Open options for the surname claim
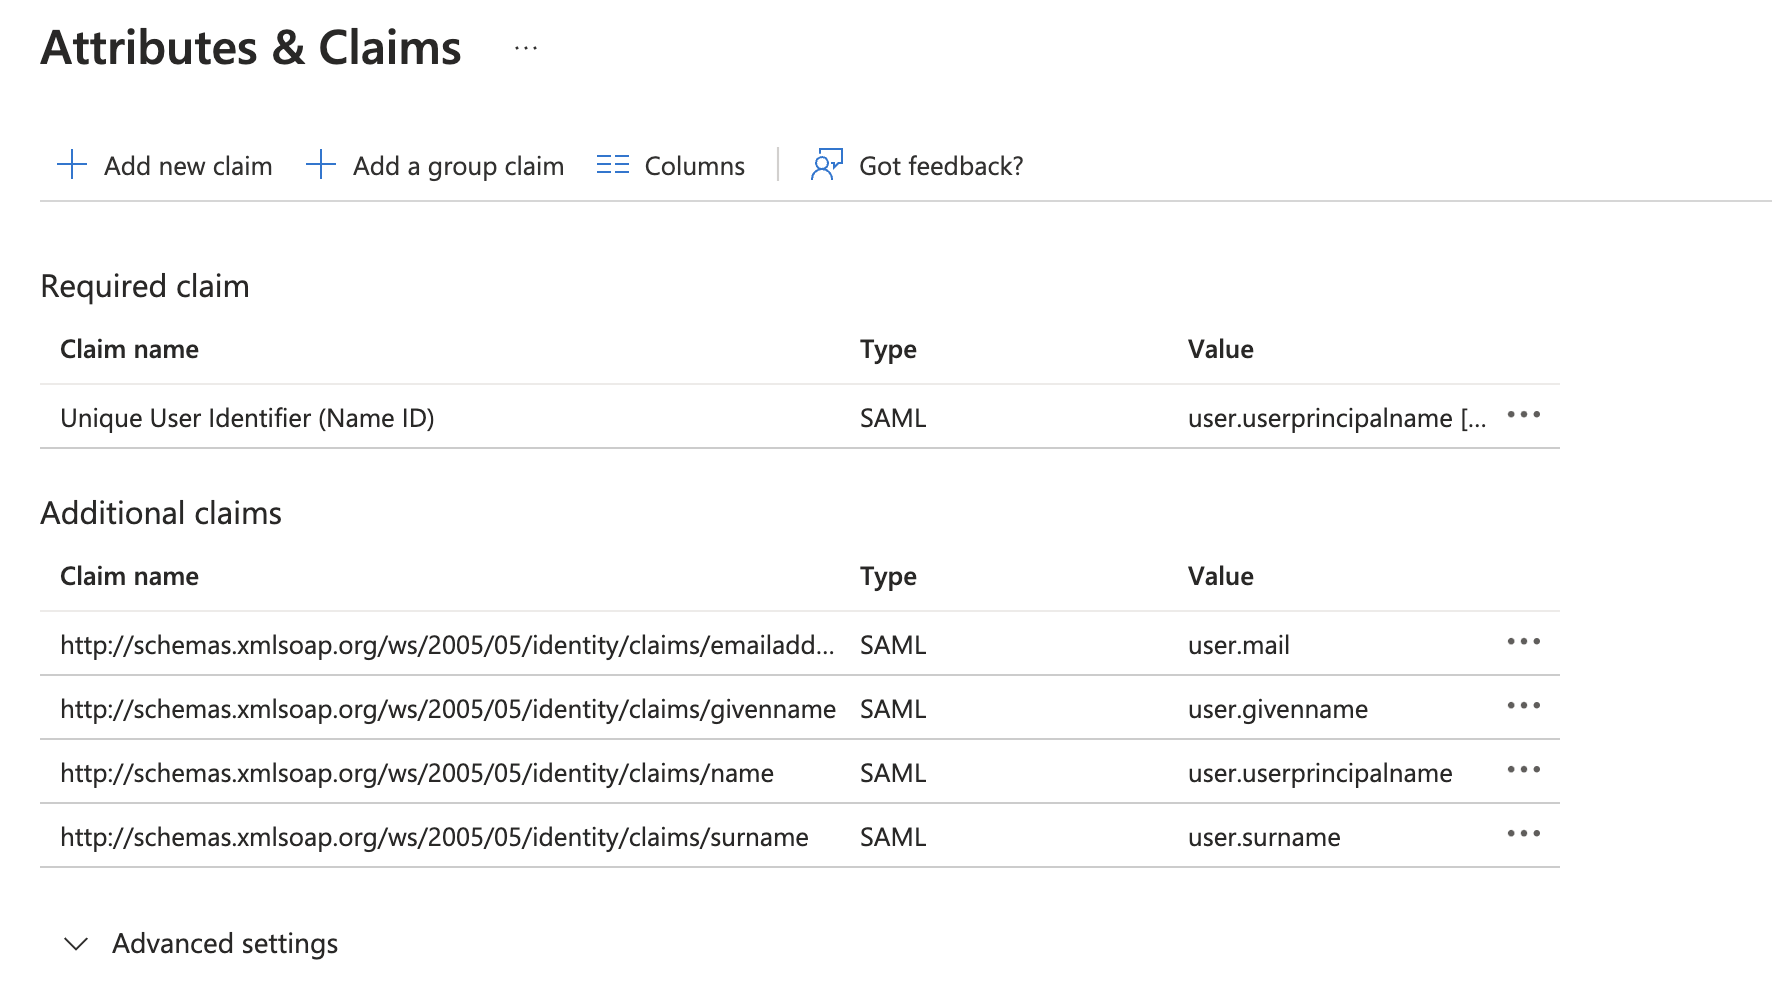This screenshot has height=1004, width=1772. 1523,834
